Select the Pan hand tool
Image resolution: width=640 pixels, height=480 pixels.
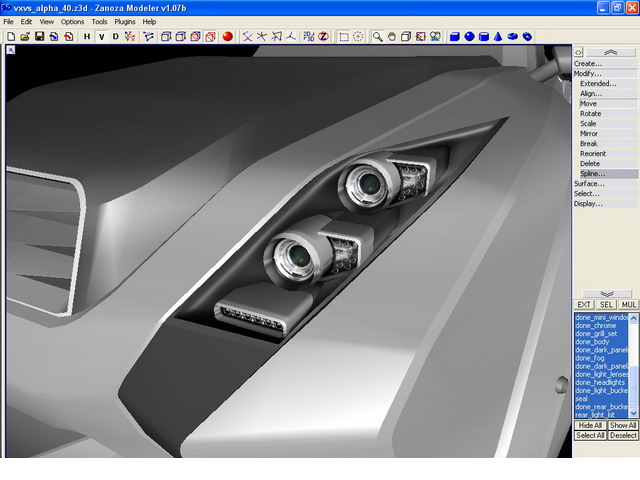pyautogui.click(x=392, y=36)
